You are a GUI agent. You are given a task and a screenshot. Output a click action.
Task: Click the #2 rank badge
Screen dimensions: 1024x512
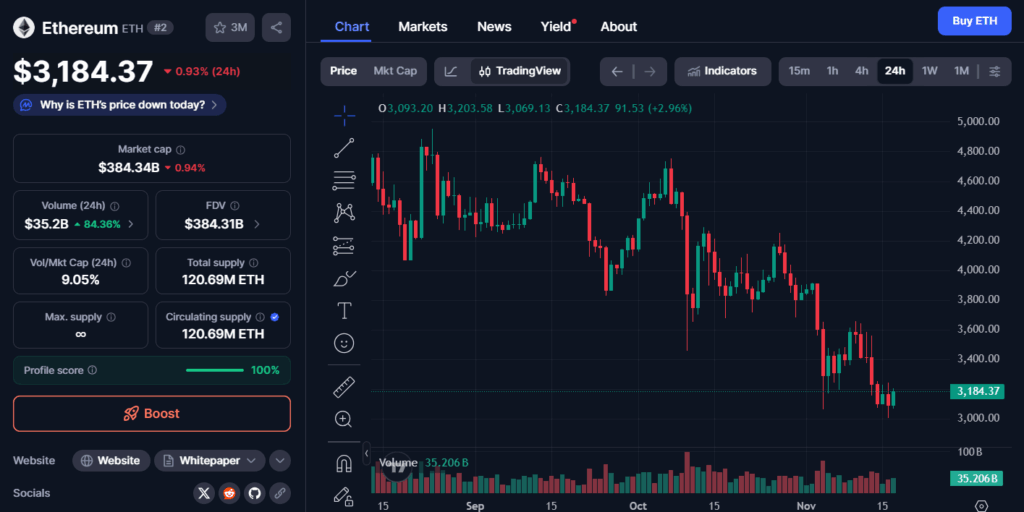point(160,27)
